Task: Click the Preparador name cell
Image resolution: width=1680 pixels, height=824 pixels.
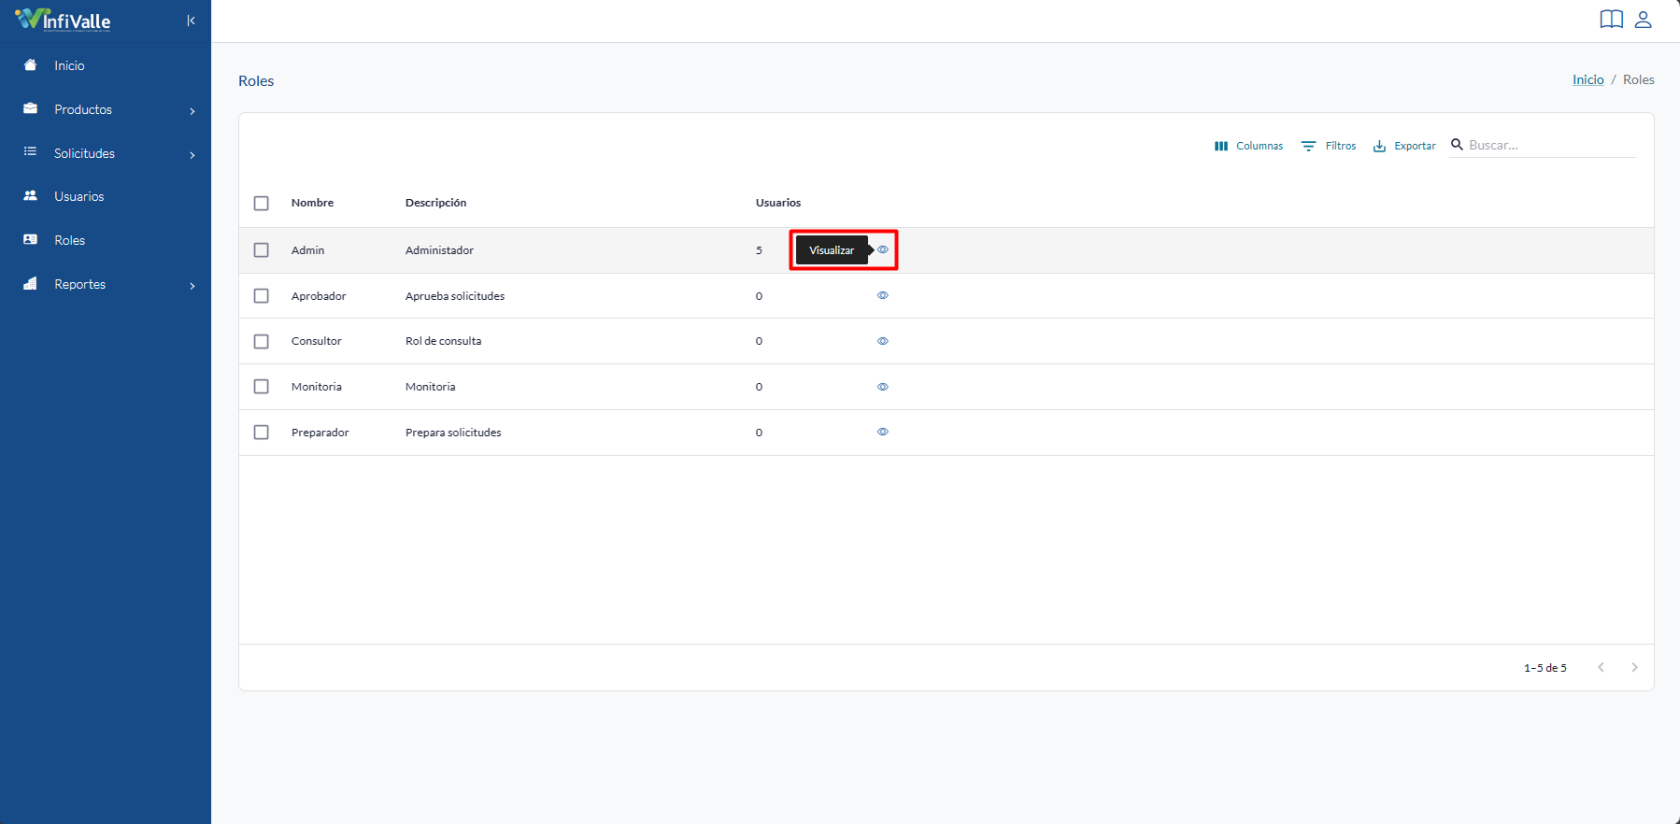Action: click(320, 432)
